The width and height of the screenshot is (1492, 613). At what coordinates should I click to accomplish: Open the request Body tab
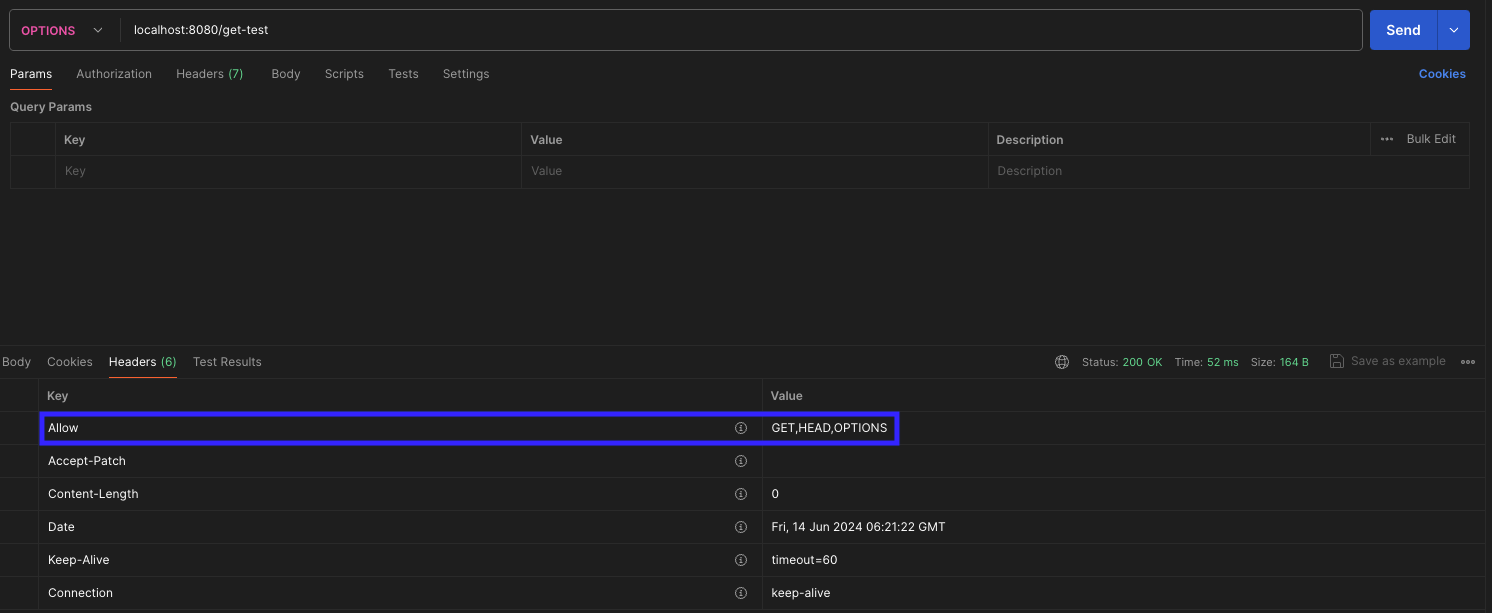tap(286, 74)
